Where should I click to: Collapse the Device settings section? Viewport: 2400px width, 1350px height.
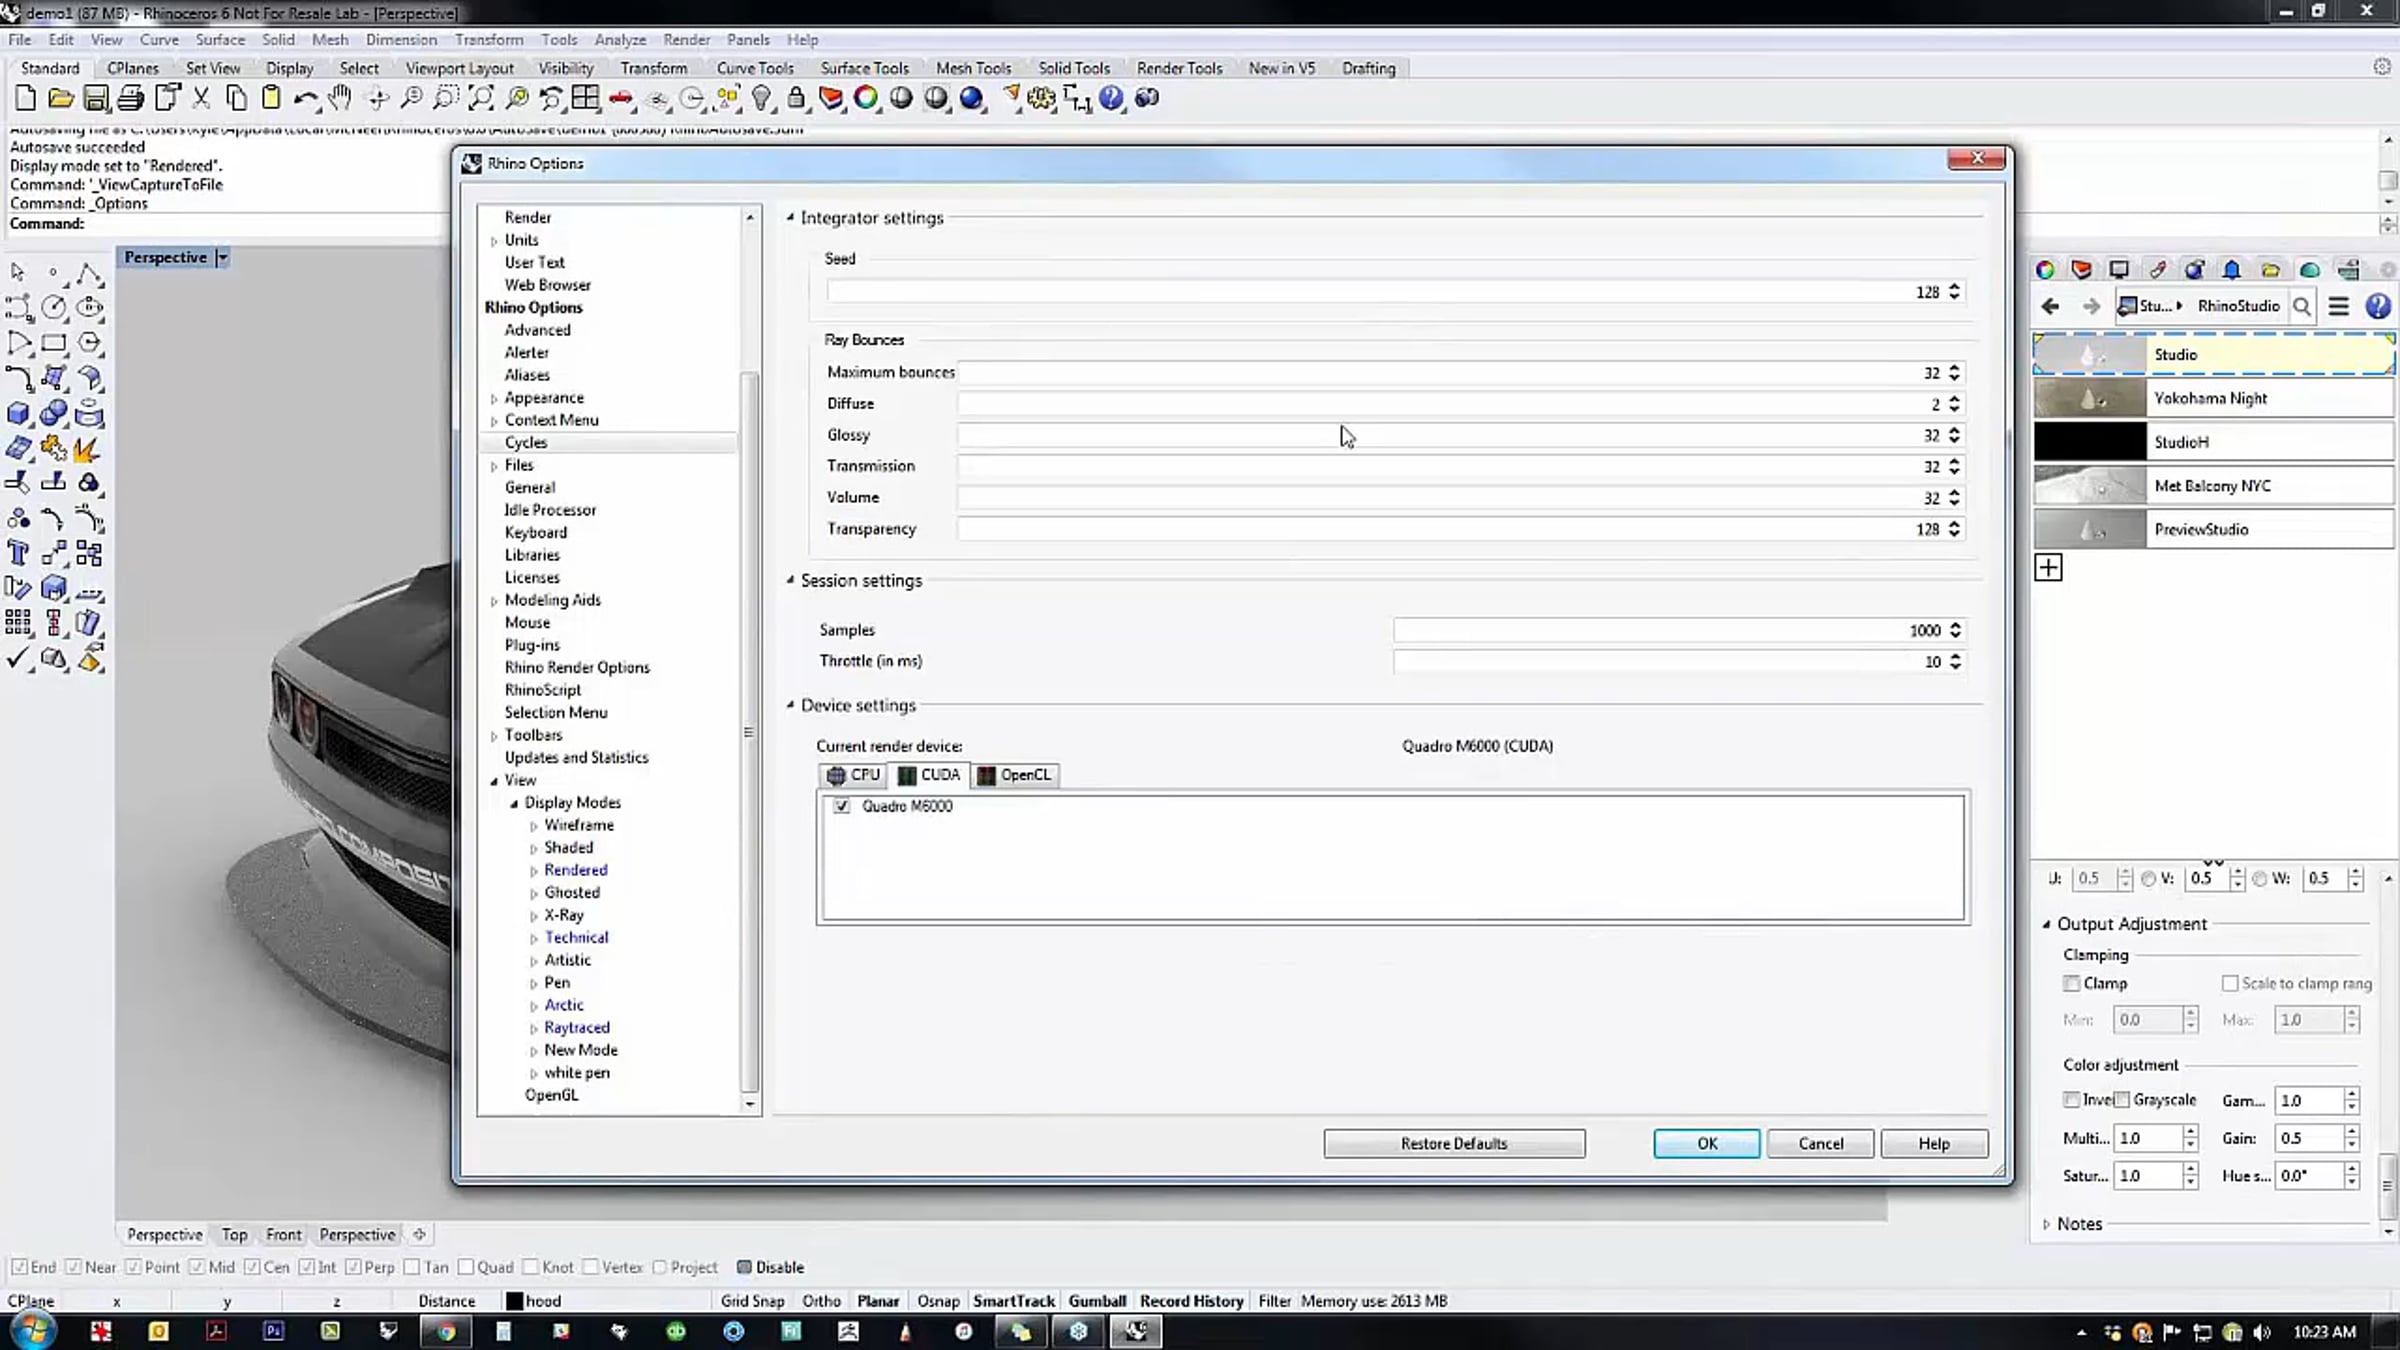790,705
